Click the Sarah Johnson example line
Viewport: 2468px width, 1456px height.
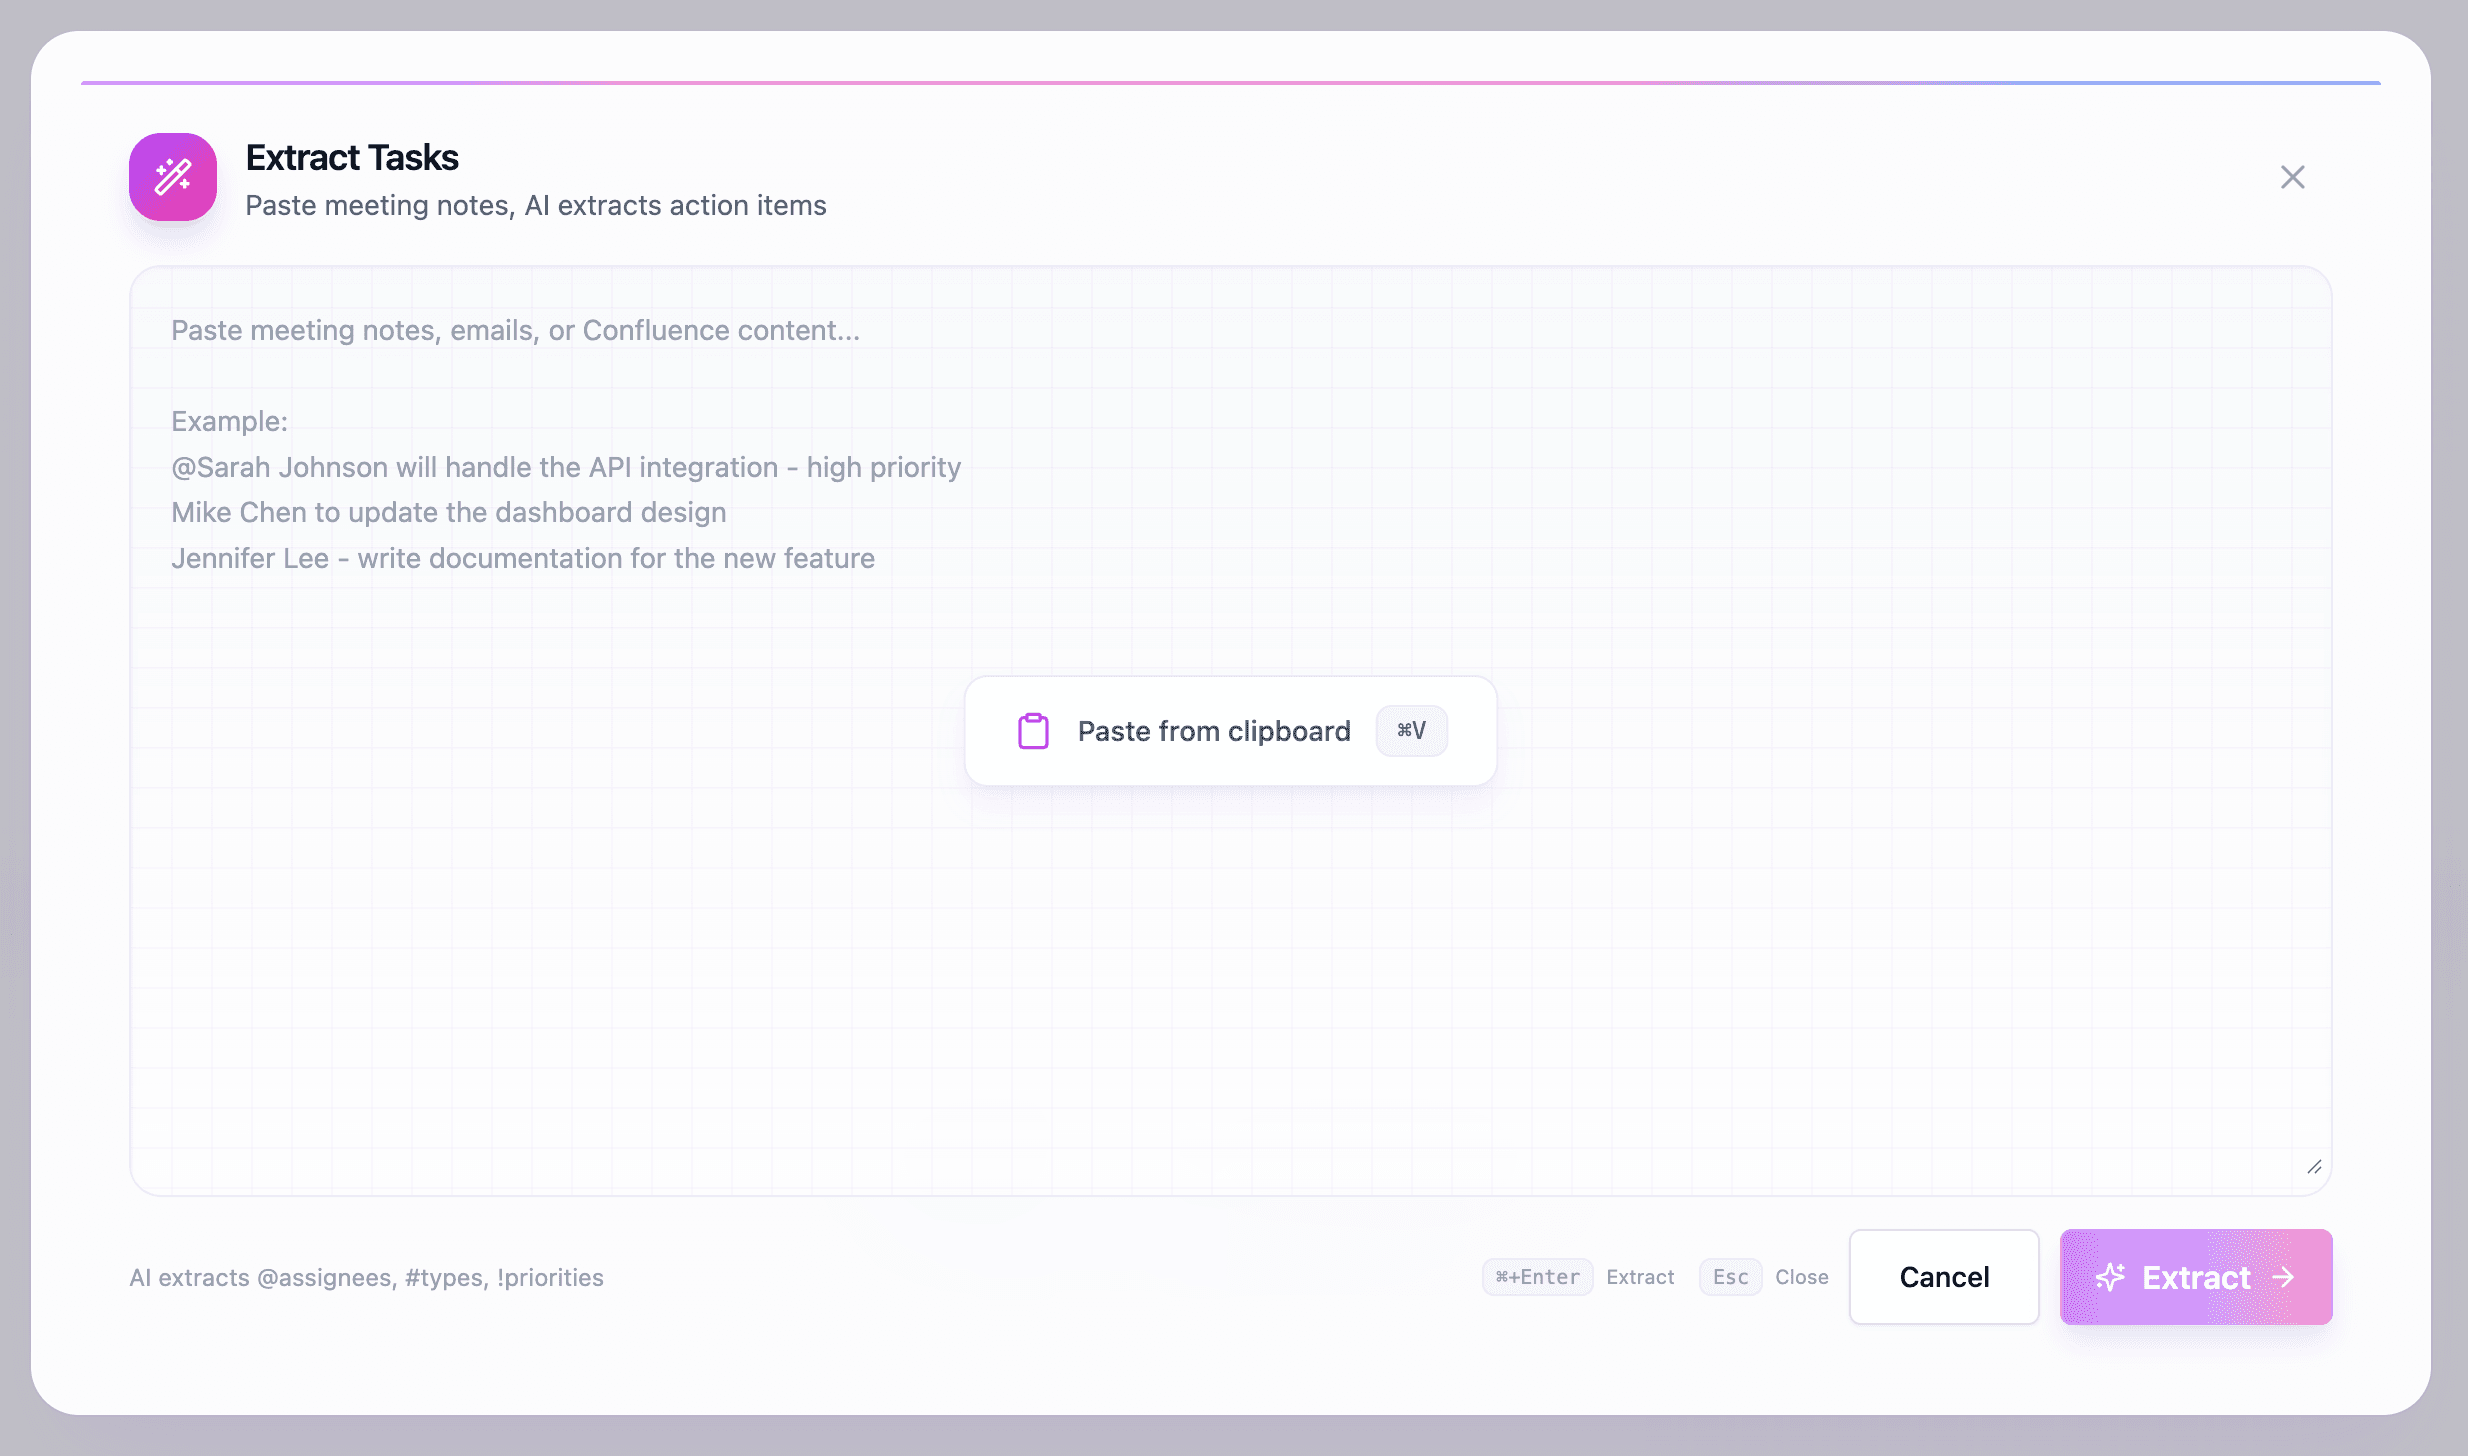tap(566, 466)
